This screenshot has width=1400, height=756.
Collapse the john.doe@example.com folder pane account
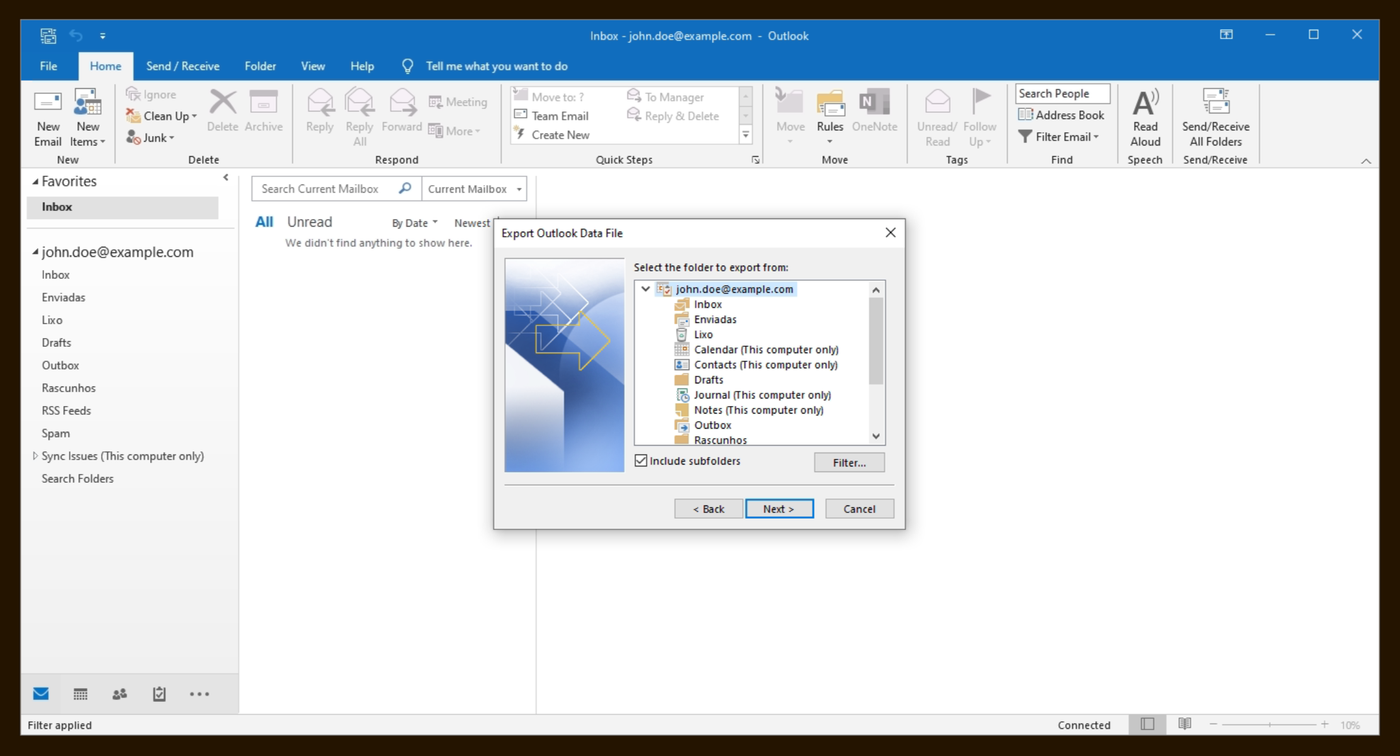(36, 253)
